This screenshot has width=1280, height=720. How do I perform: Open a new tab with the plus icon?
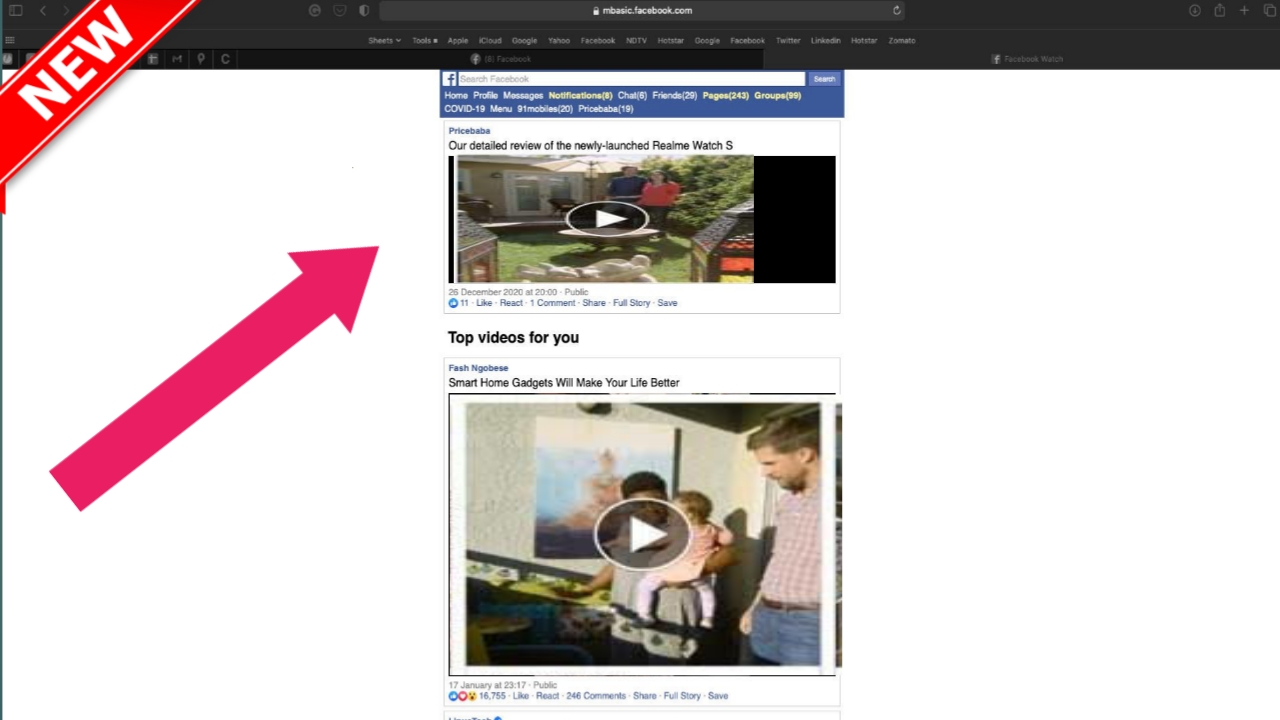tap(1244, 10)
